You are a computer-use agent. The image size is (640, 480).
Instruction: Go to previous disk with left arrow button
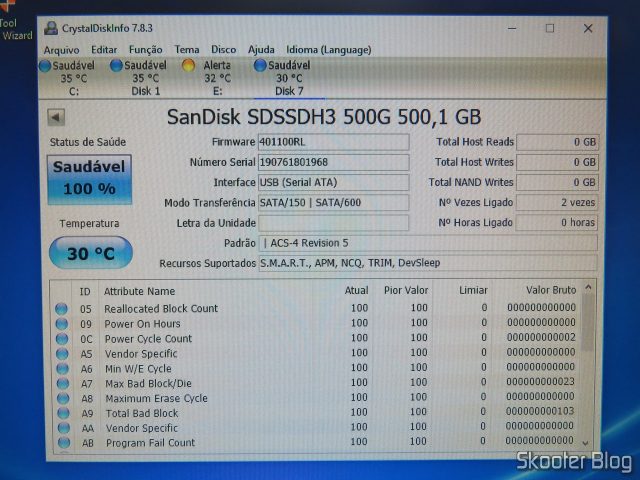(x=56, y=118)
